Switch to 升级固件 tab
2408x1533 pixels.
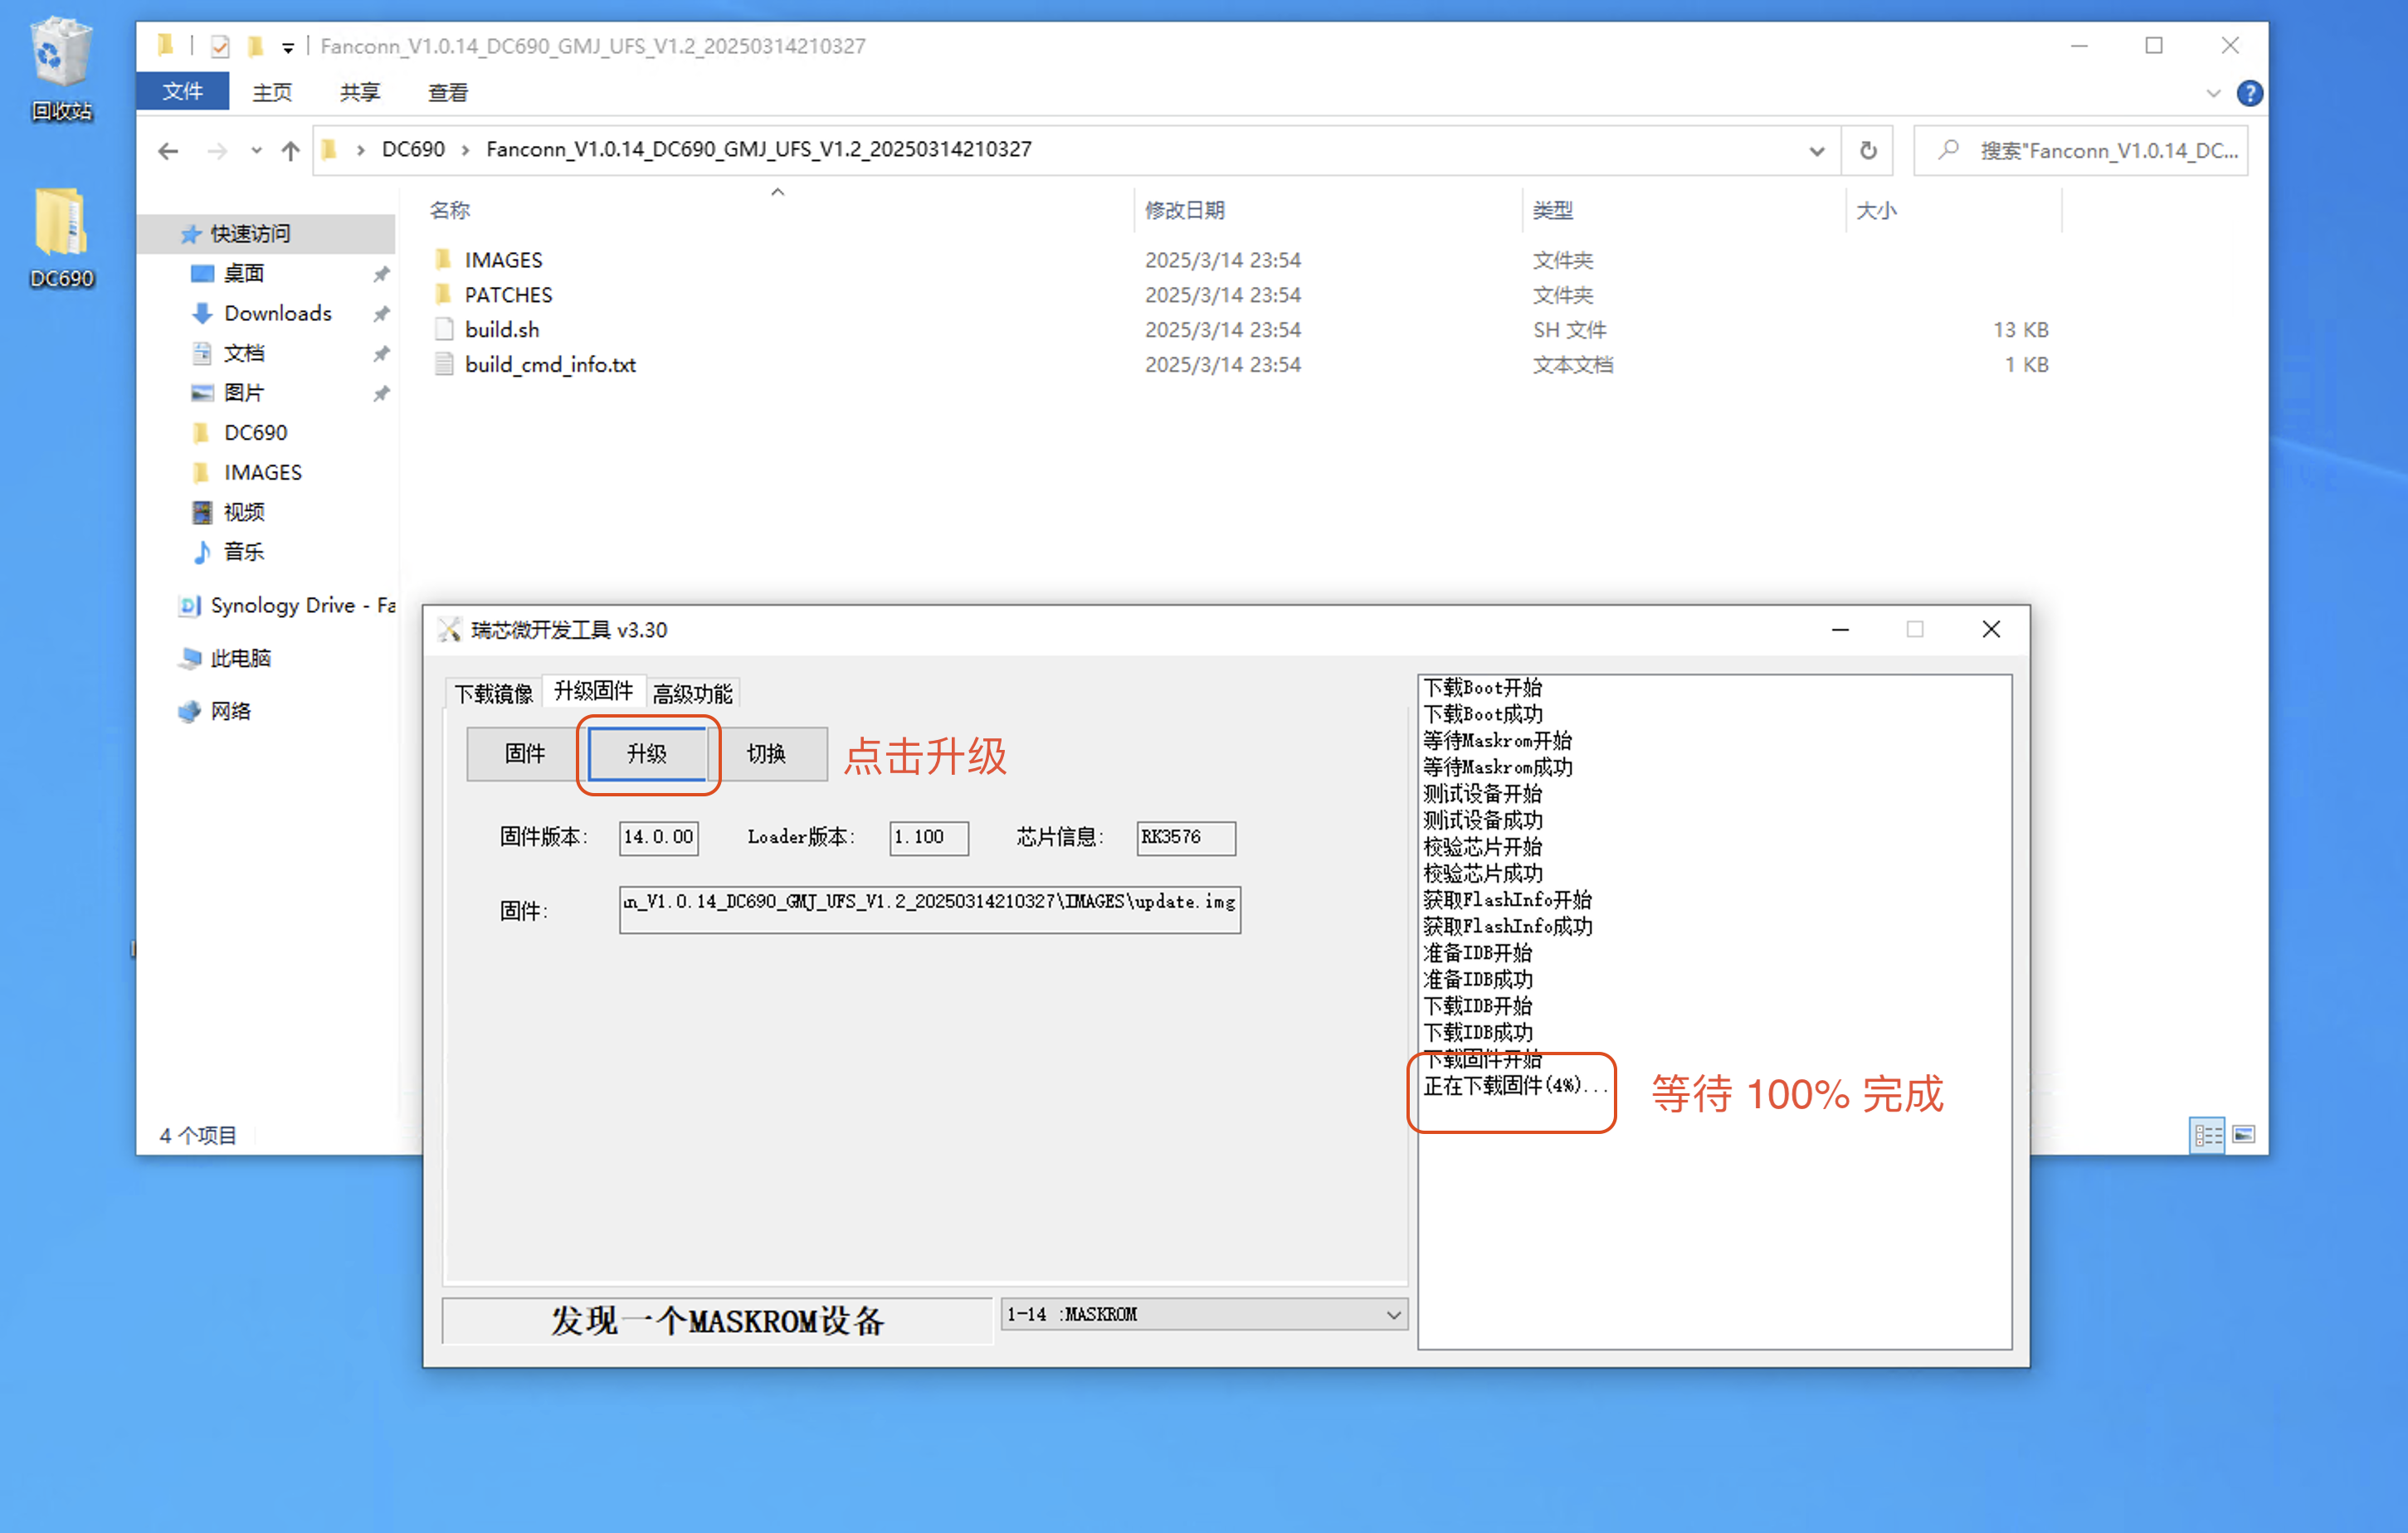tap(593, 691)
